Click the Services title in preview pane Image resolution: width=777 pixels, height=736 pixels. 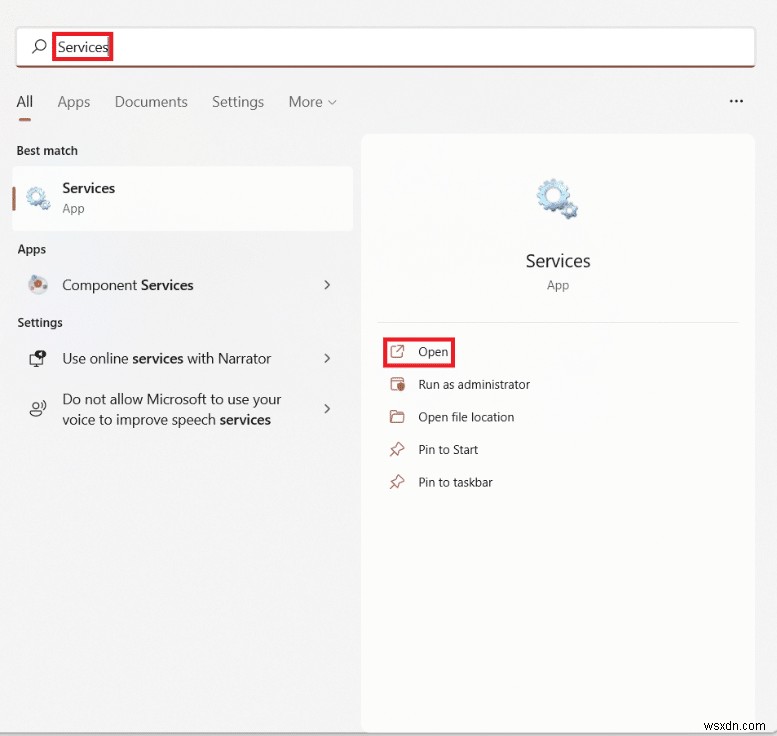558,261
